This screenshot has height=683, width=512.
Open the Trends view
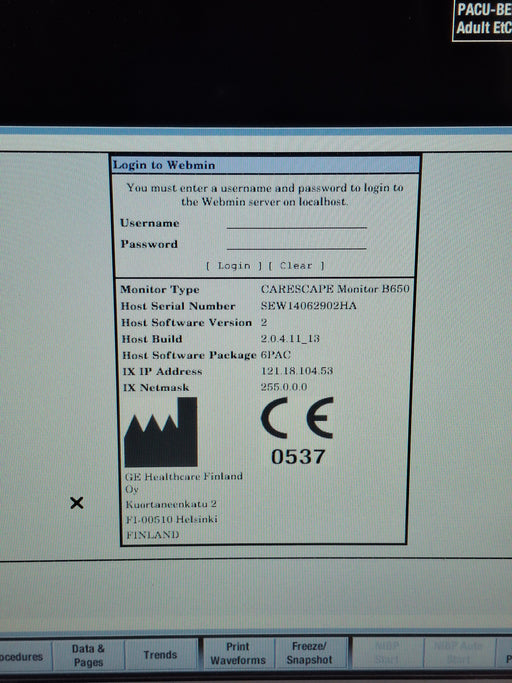coord(160,655)
